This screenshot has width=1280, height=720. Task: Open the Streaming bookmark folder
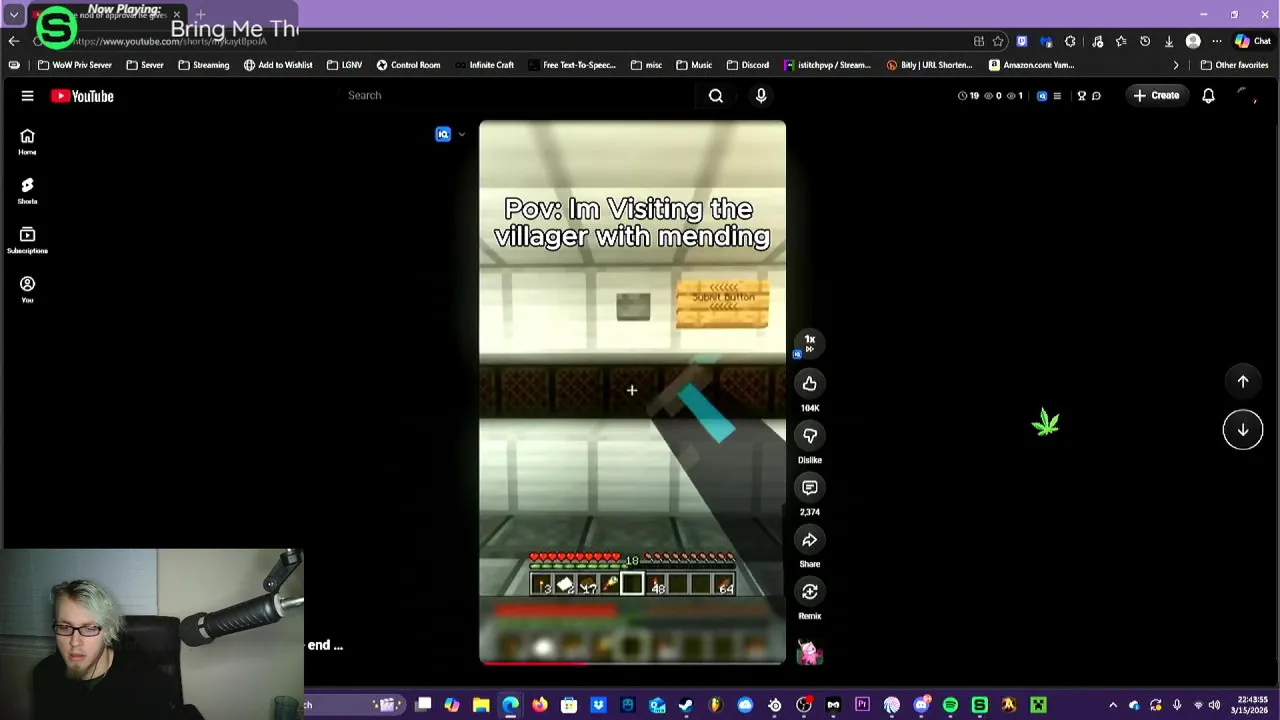(204, 65)
